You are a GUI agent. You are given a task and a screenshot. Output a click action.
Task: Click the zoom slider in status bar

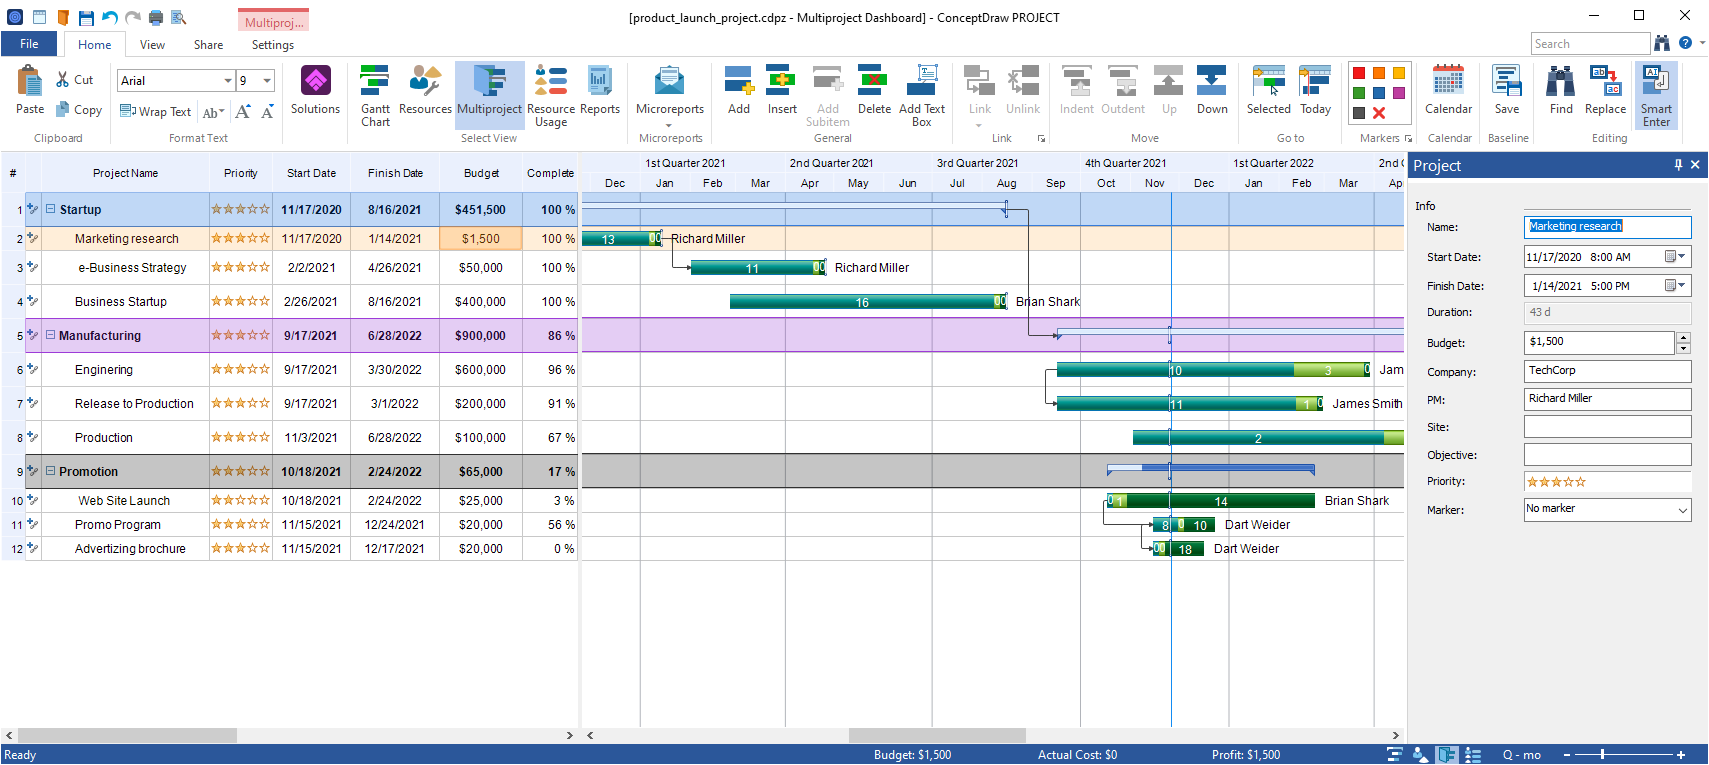point(1624,755)
